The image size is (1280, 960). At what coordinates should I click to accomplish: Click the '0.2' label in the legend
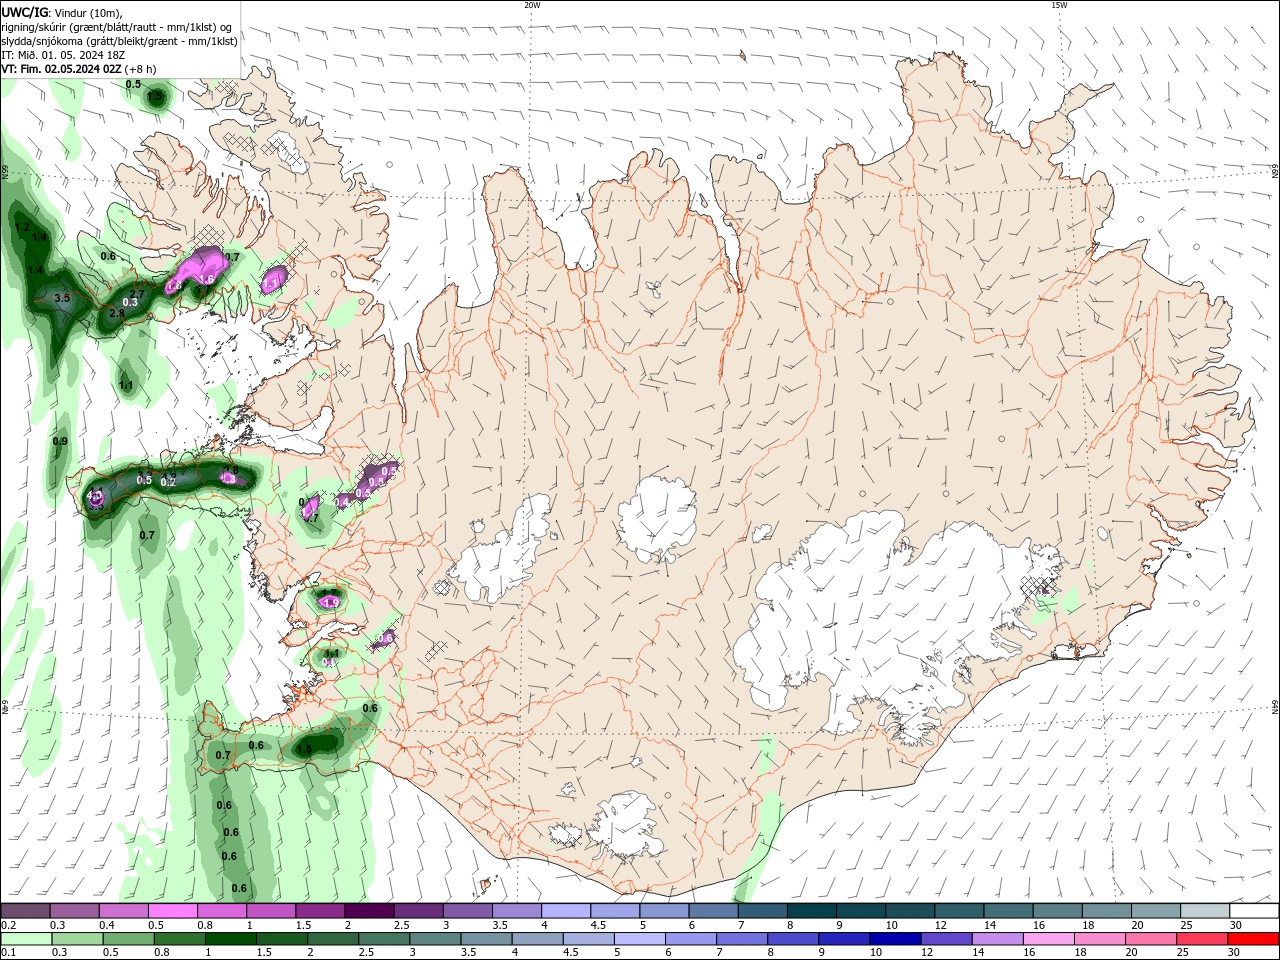(8, 925)
